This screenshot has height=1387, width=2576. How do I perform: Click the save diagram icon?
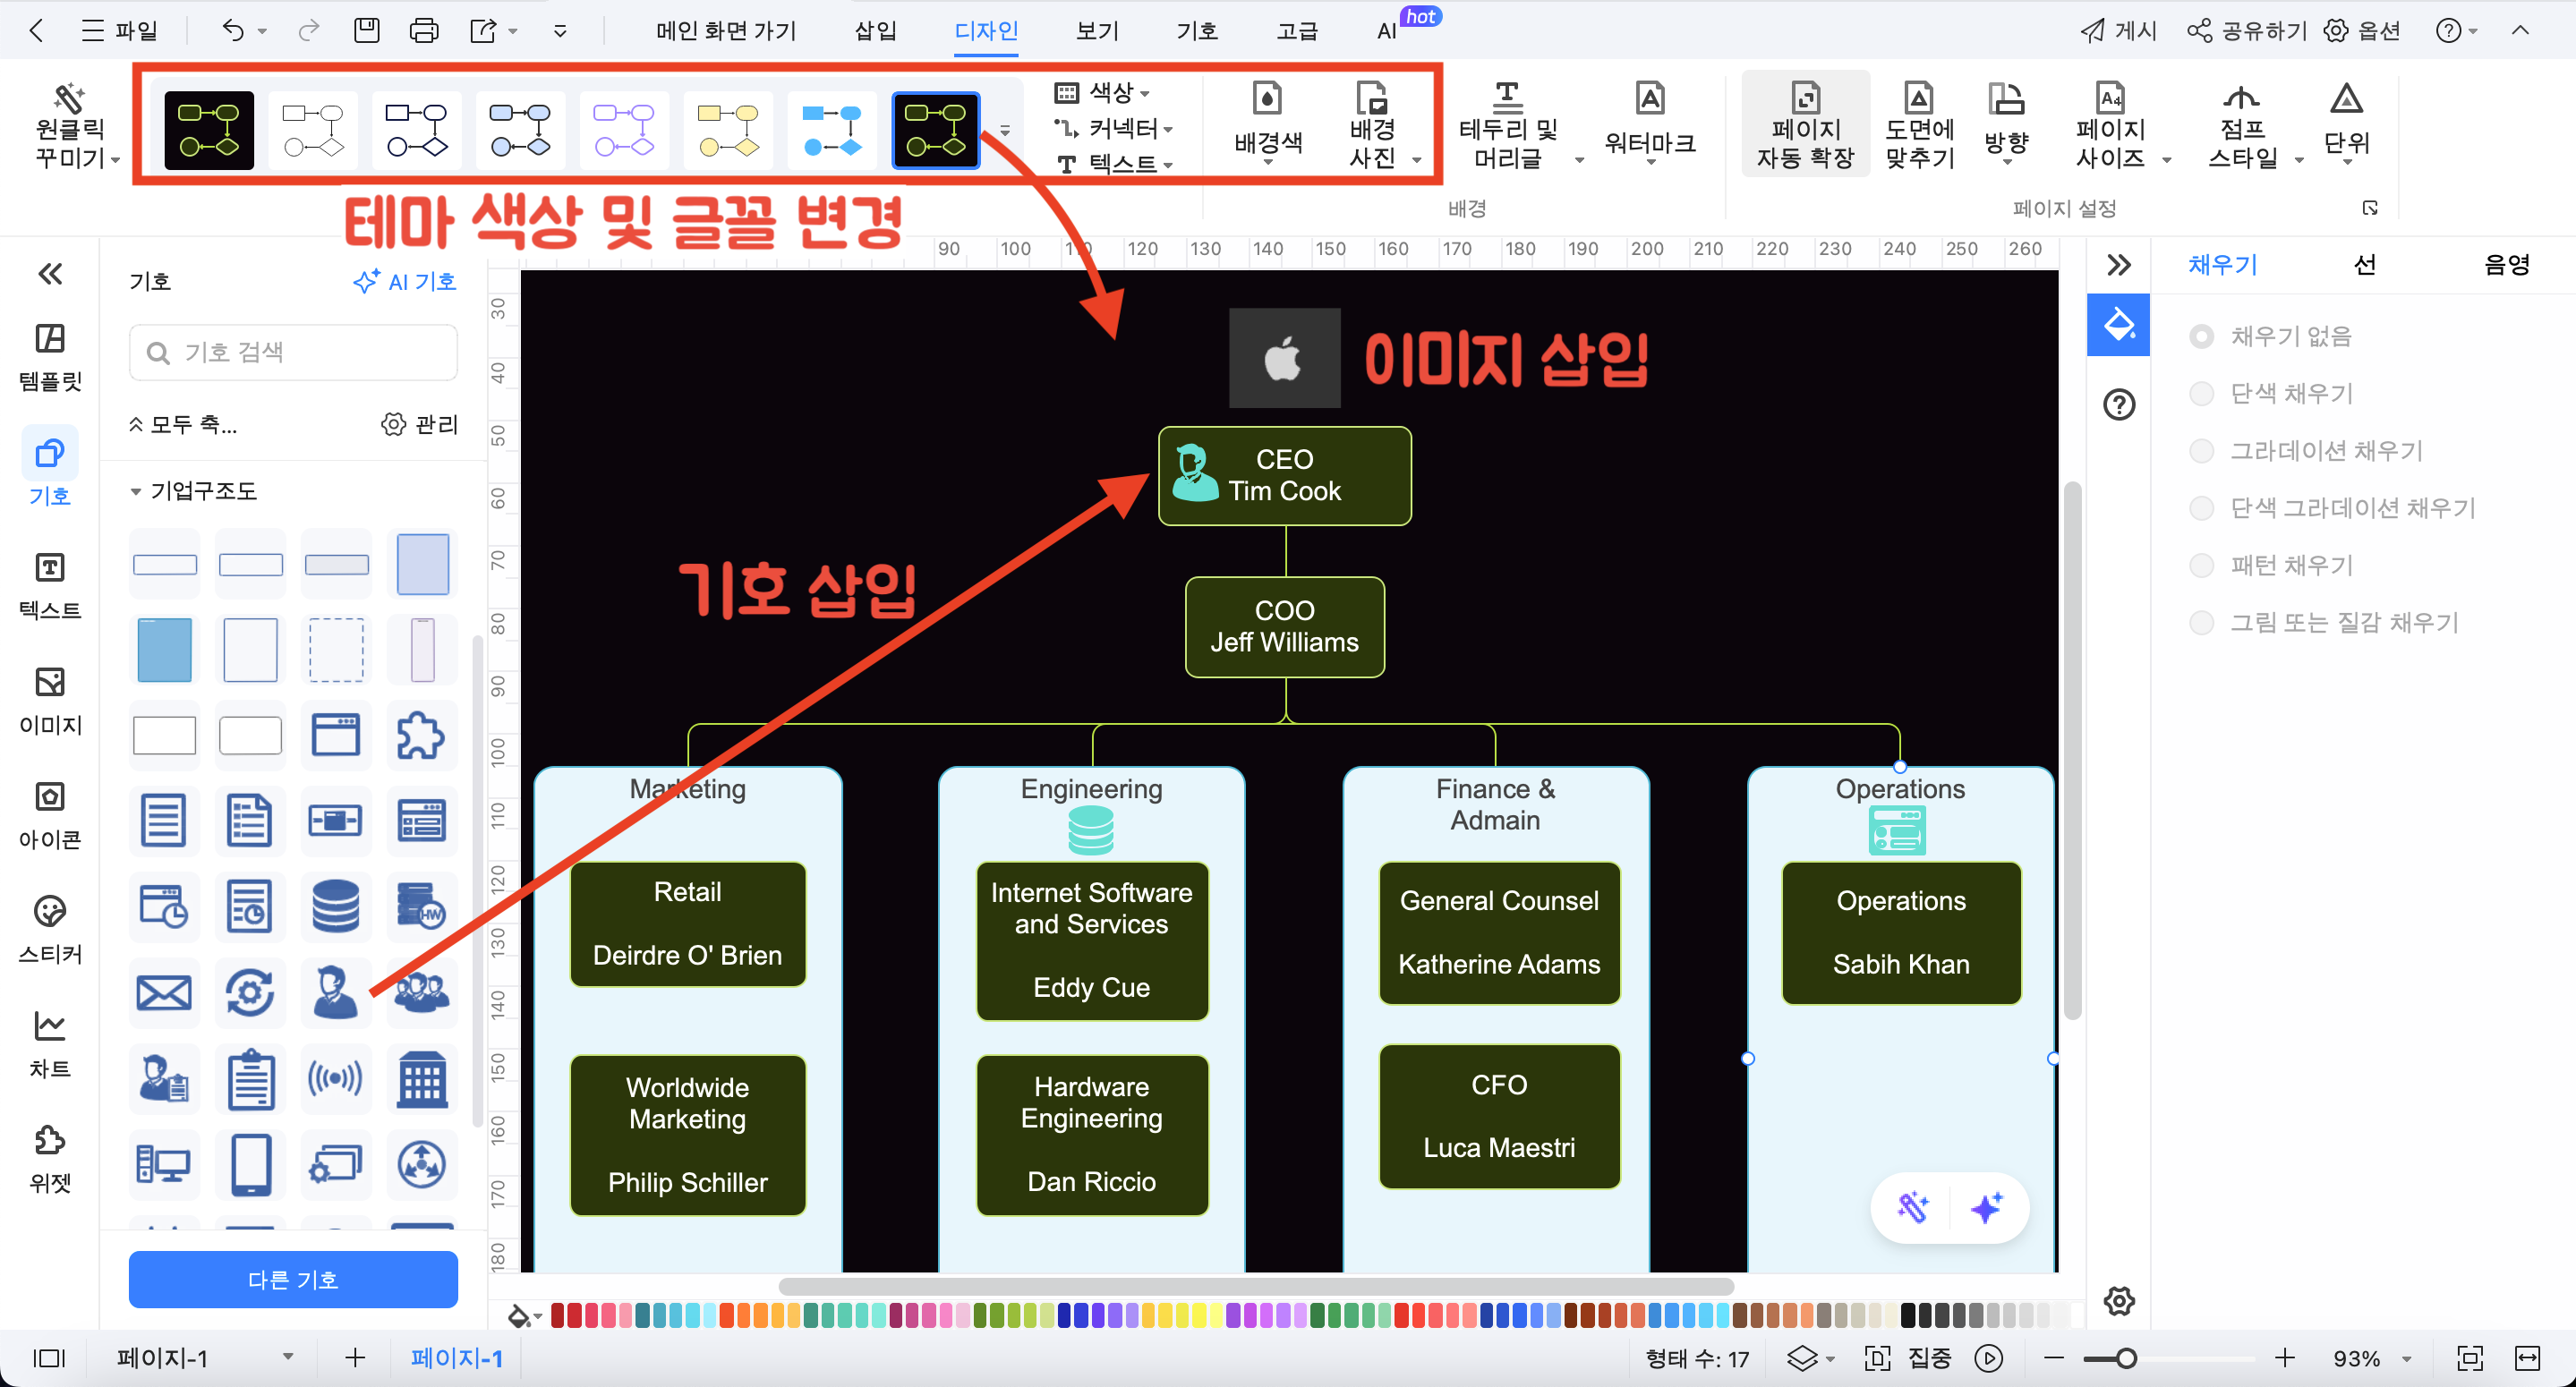click(x=367, y=31)
